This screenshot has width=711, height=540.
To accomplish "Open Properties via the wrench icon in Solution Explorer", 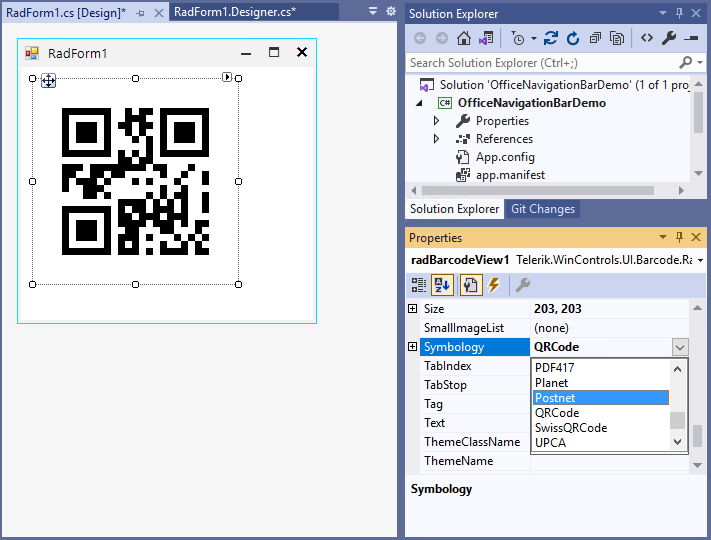I will coord(669,39).
